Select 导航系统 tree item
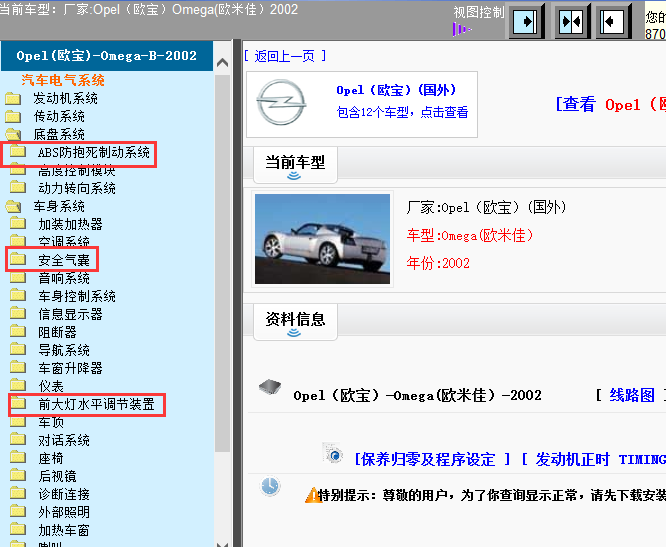This screenshot has width=666, height=547. (x=64, y=350)
